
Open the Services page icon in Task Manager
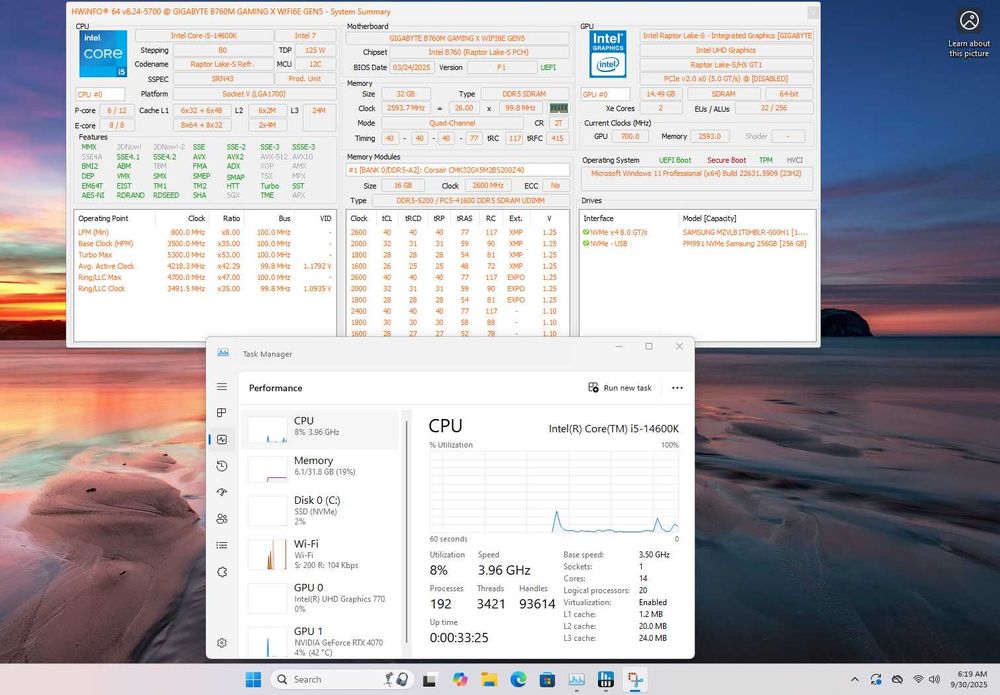[222, 572]
